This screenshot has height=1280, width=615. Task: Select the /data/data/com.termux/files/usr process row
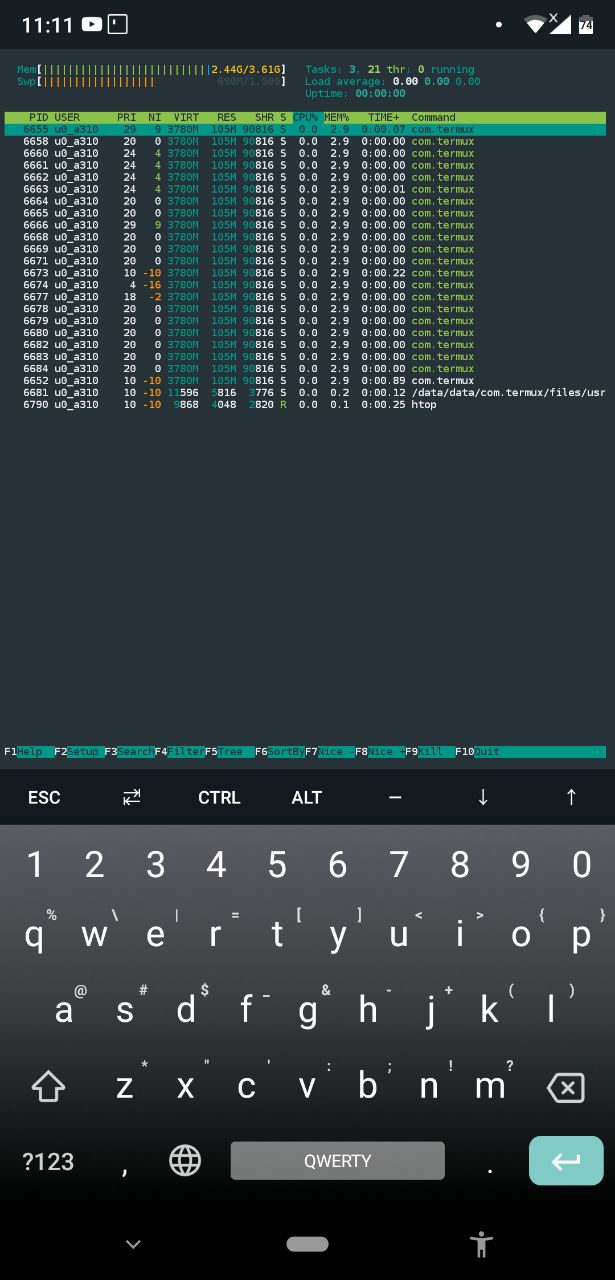click(305, 393)
